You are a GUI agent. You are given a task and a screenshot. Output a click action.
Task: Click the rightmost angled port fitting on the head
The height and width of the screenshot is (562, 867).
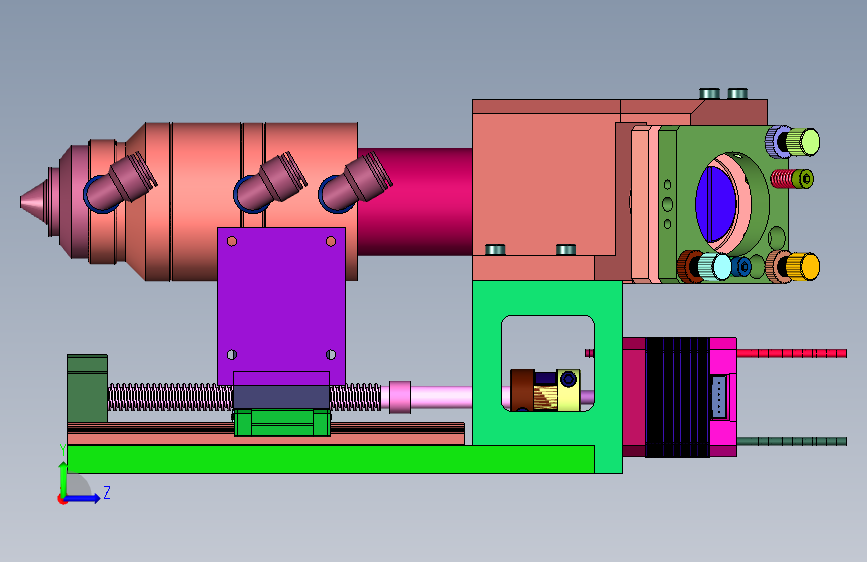coord(355,183)
